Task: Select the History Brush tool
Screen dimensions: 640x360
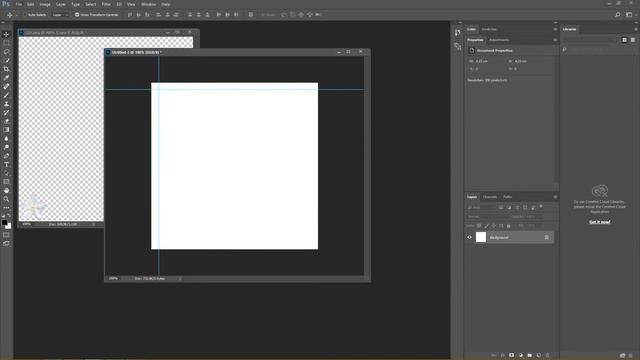Action: click(x=6, y=112)
